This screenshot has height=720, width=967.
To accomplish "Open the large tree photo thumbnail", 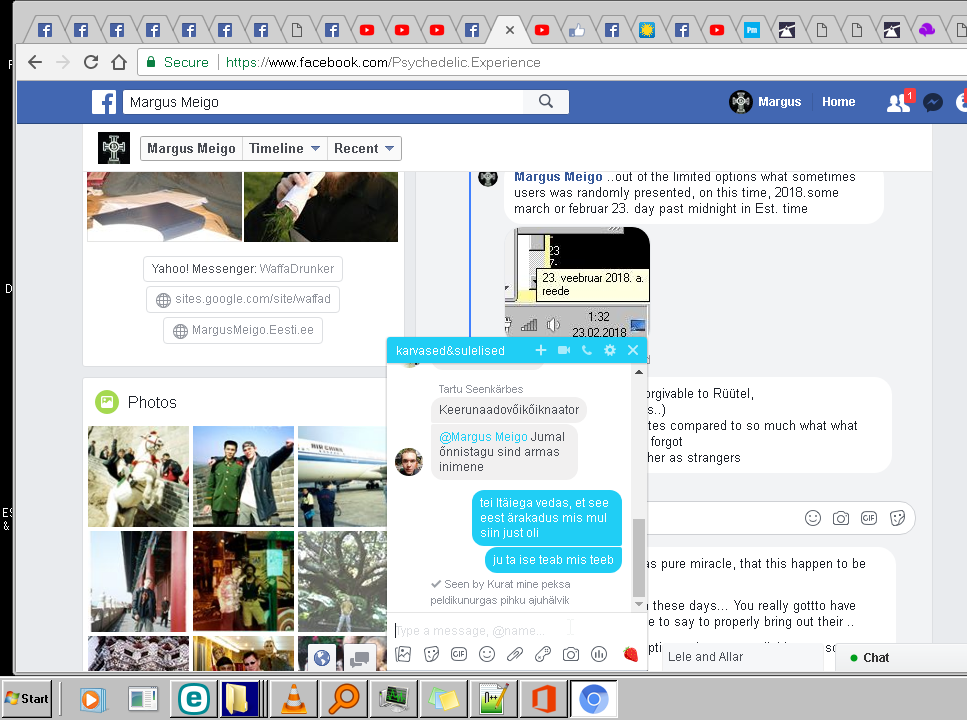I will coord(342,581).
